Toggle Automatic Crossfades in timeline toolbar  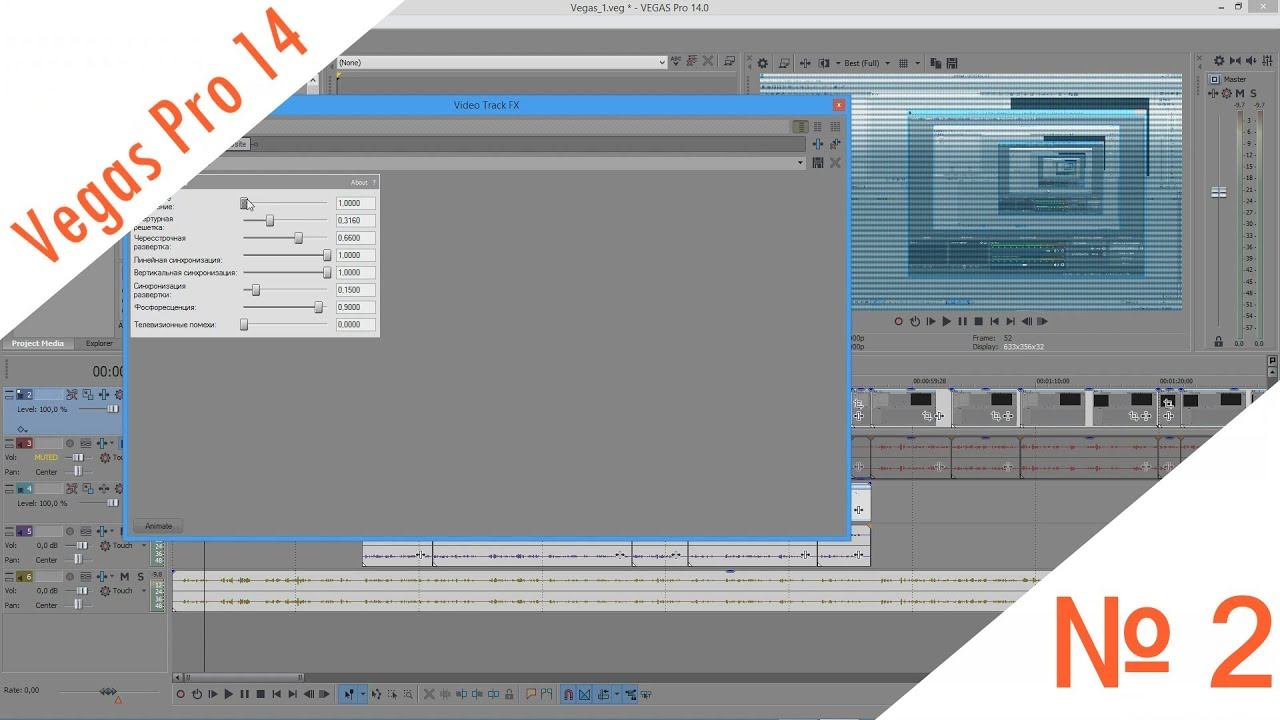click(x=585, y=694)
